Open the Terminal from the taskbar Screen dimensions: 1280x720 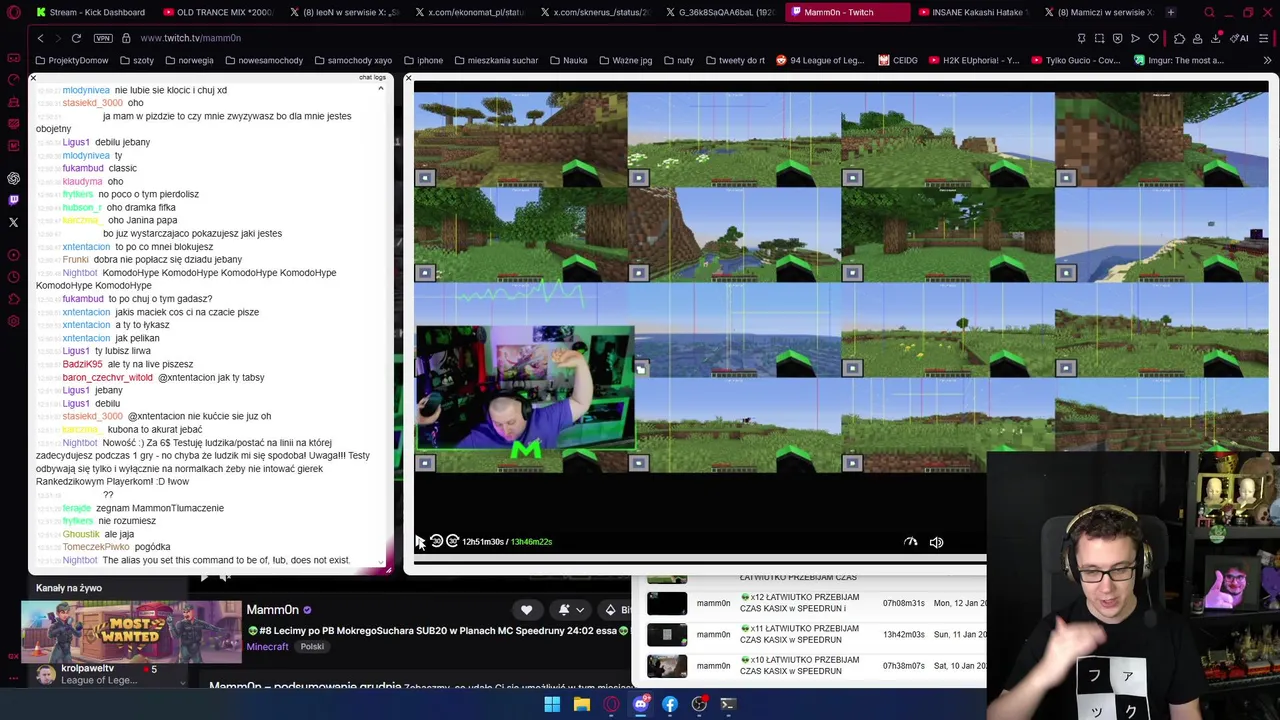pos(728,704)
